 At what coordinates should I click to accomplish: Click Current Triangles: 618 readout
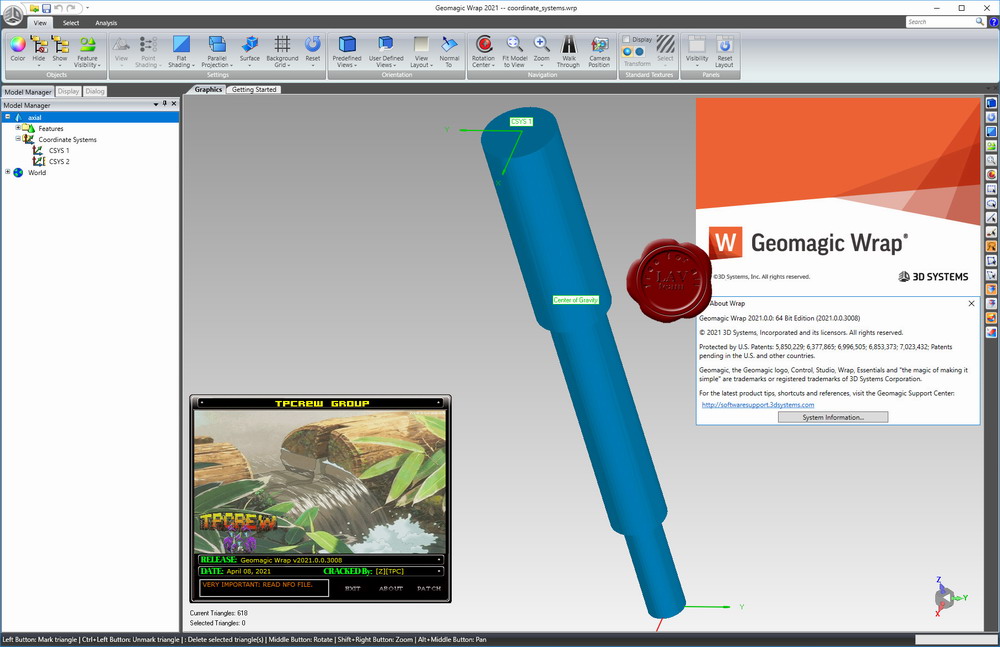219,613
